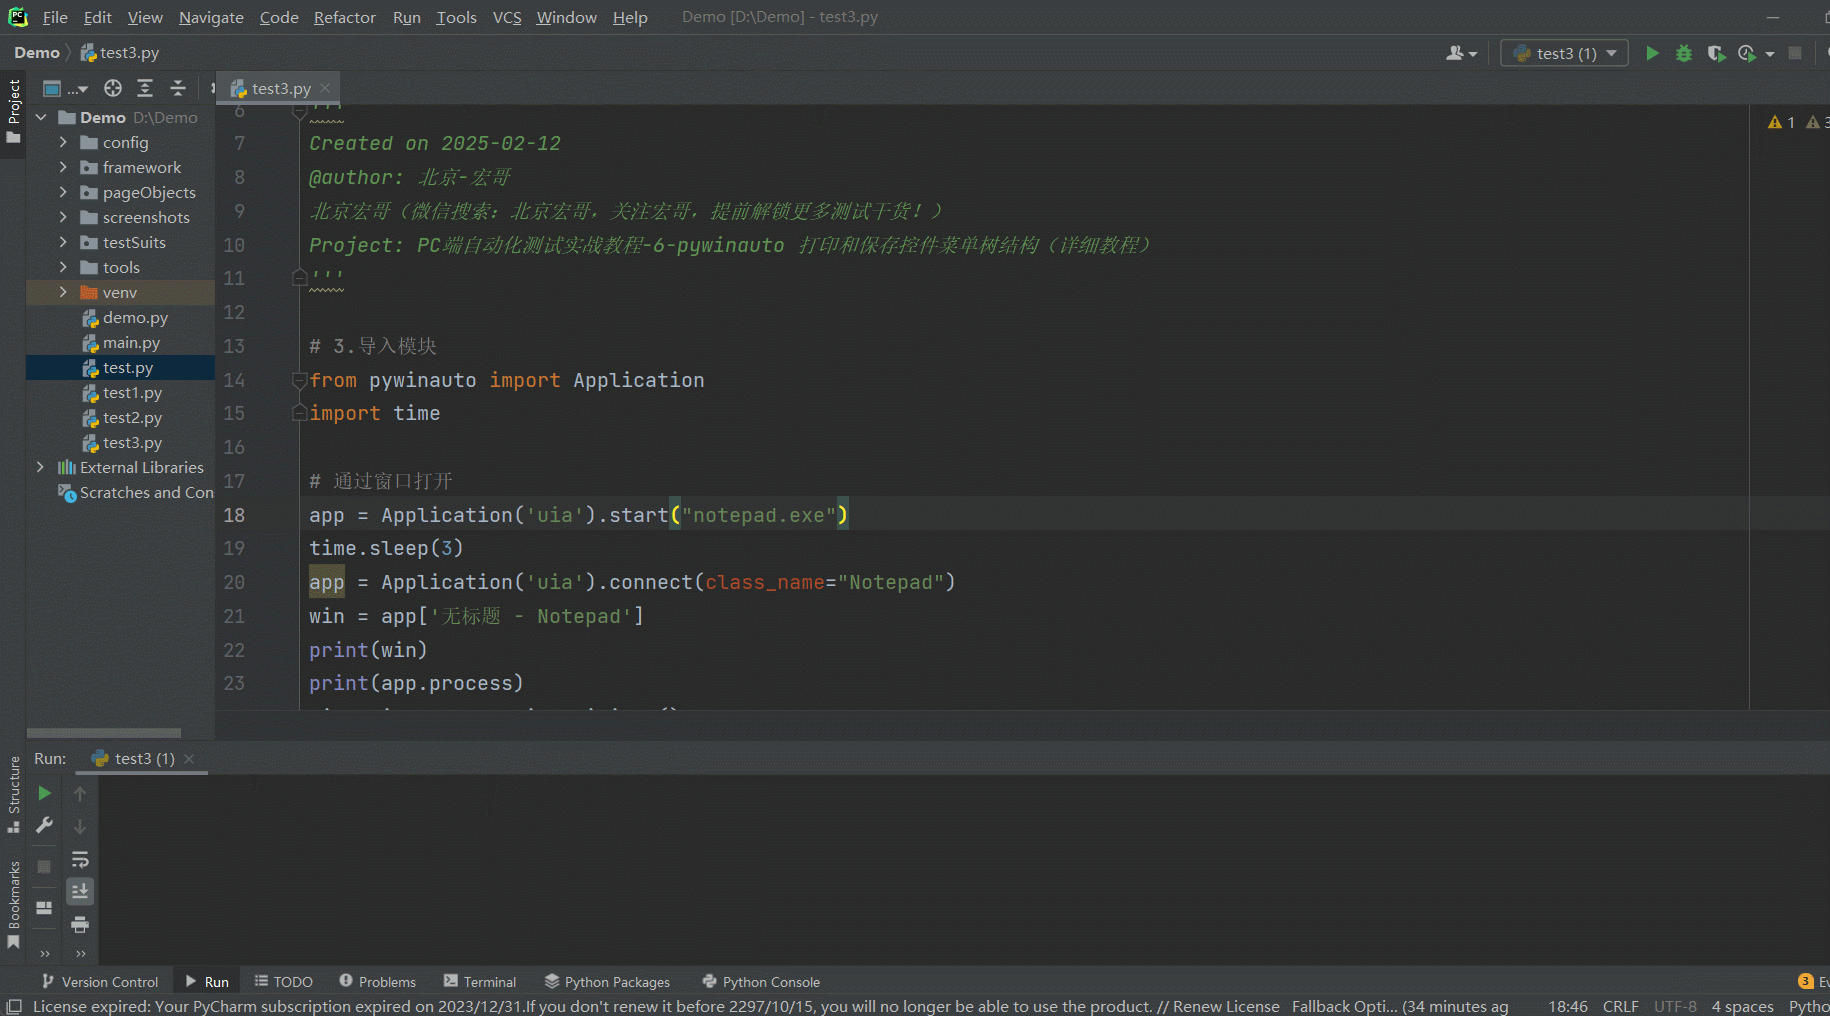Run test3 with the green play button
Viewport: 1830px width, 1016px height.
click(x=1652, y=53)
